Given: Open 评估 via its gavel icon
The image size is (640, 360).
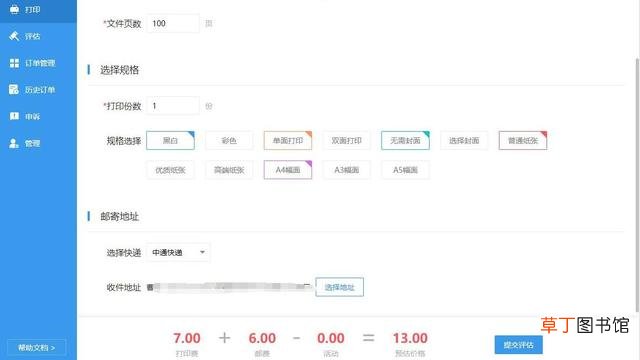Looking at the screenshot, I should pyautogui.click(x=14, y=36).
